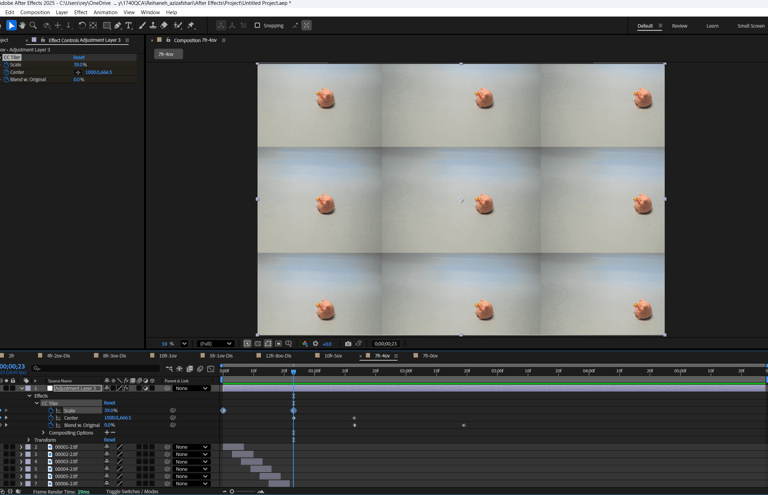Open the Animation menu
768x495 pixels.
105,12
